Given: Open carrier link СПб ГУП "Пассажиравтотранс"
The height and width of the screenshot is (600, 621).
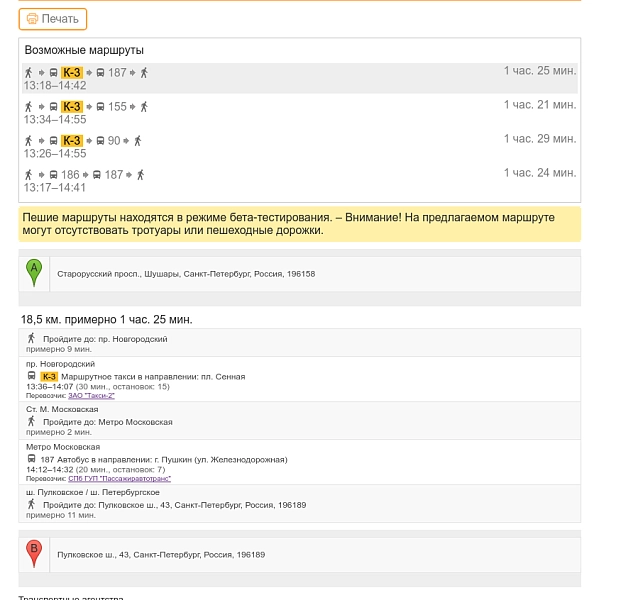Looking at the screenshot, I should pyautogui.click(x=119, y=479).
